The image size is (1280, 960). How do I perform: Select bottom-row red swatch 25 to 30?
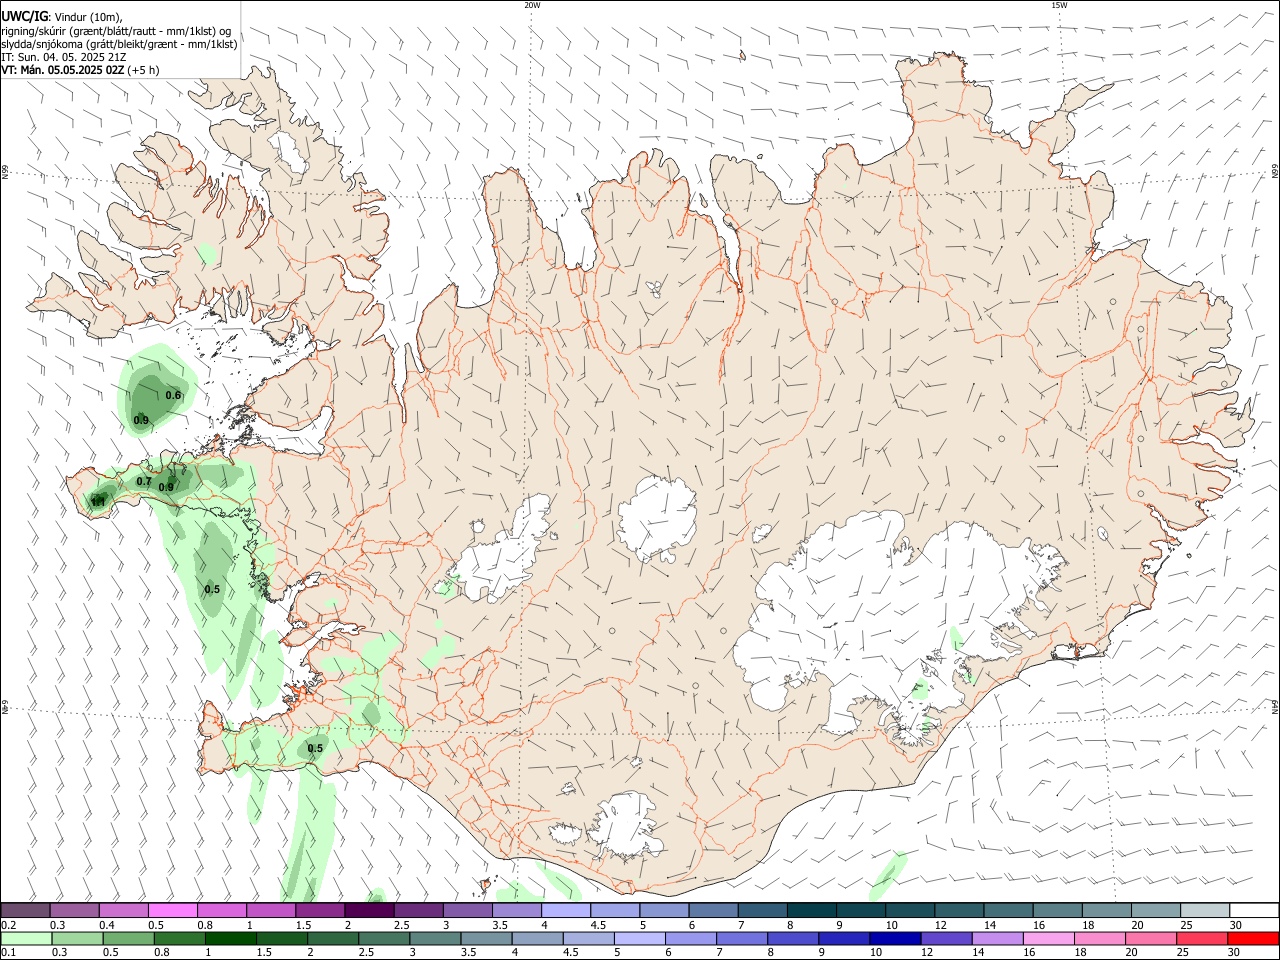1202,938
